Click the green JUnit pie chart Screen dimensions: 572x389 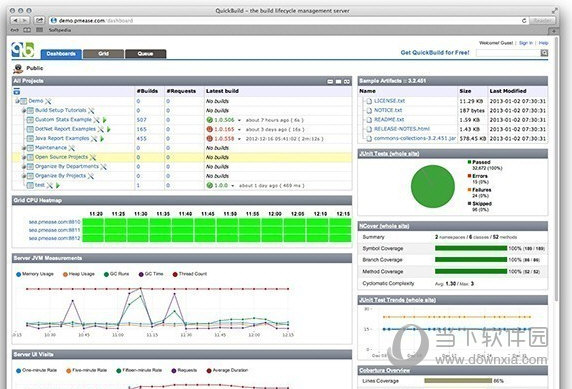click(x=433, y=186)
